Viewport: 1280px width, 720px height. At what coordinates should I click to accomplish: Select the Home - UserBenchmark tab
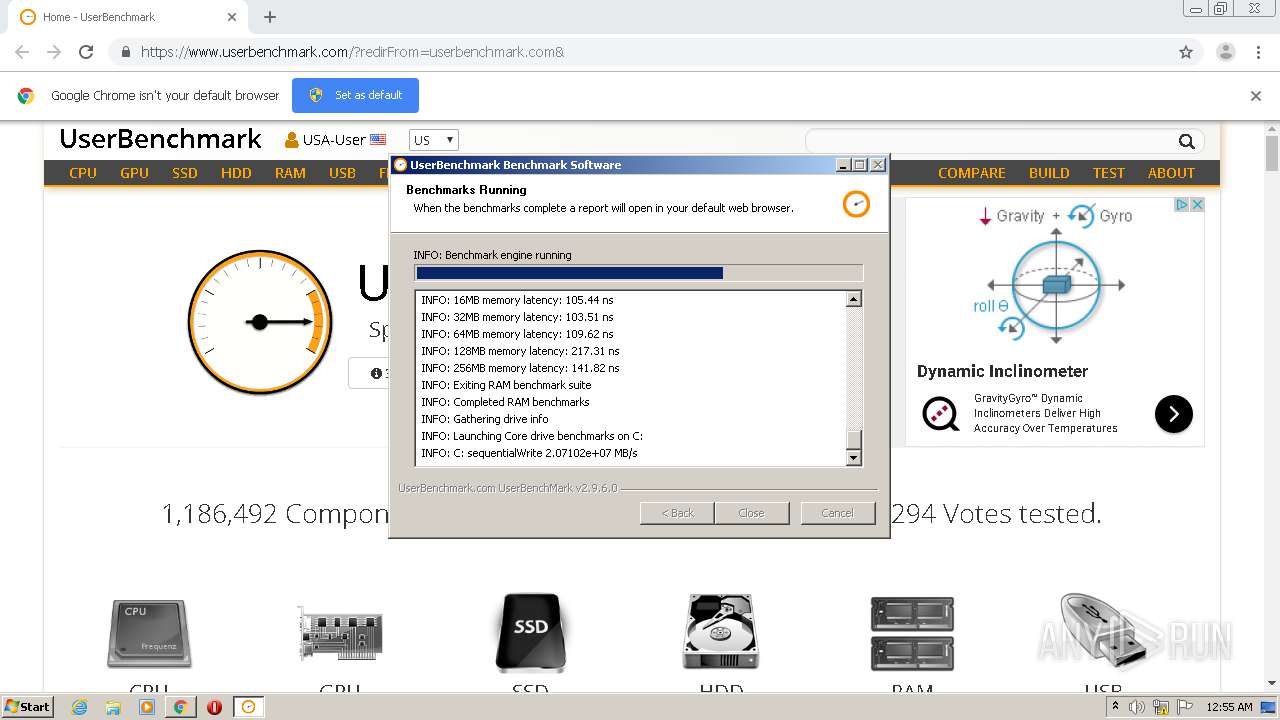pos(128,17)
